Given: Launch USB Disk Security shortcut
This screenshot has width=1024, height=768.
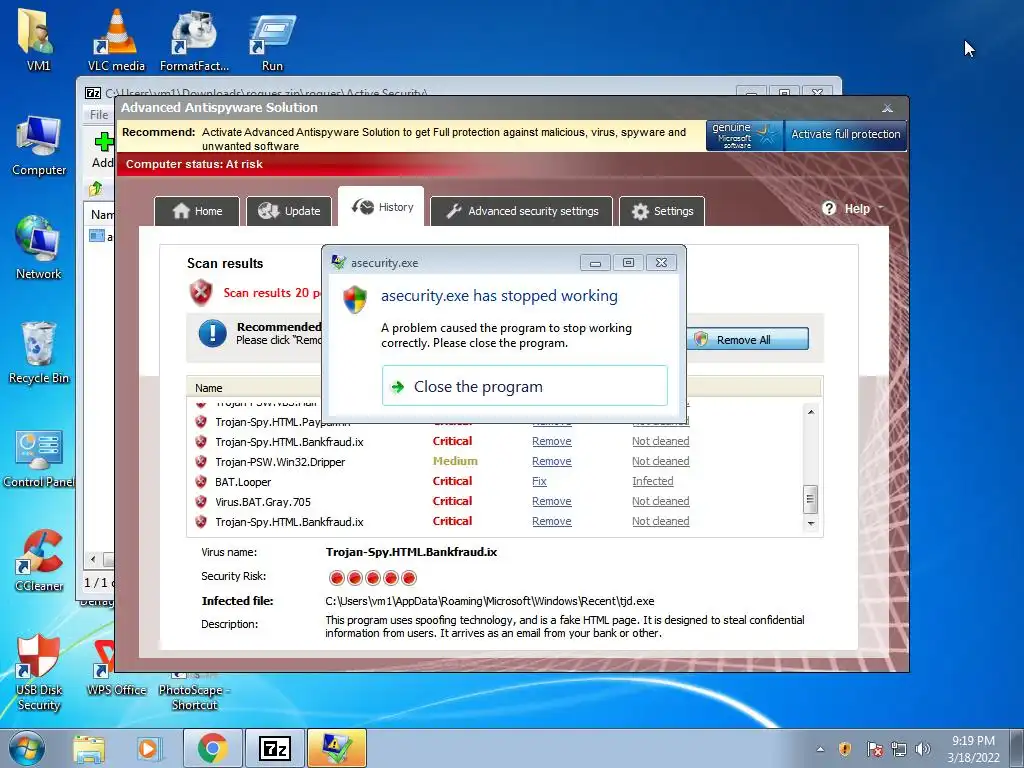Looking at the screenshot, I should pyautogui.click(x=39, y=671).
